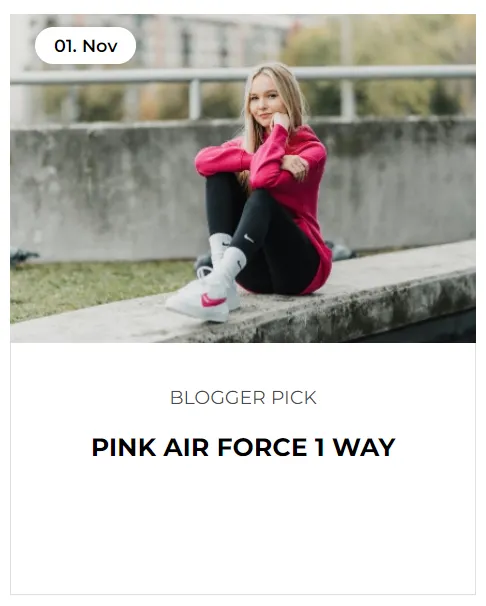486x606 pixels.
Task: Click the 01. Nov date badge
Action: click(x=85, y=46)
